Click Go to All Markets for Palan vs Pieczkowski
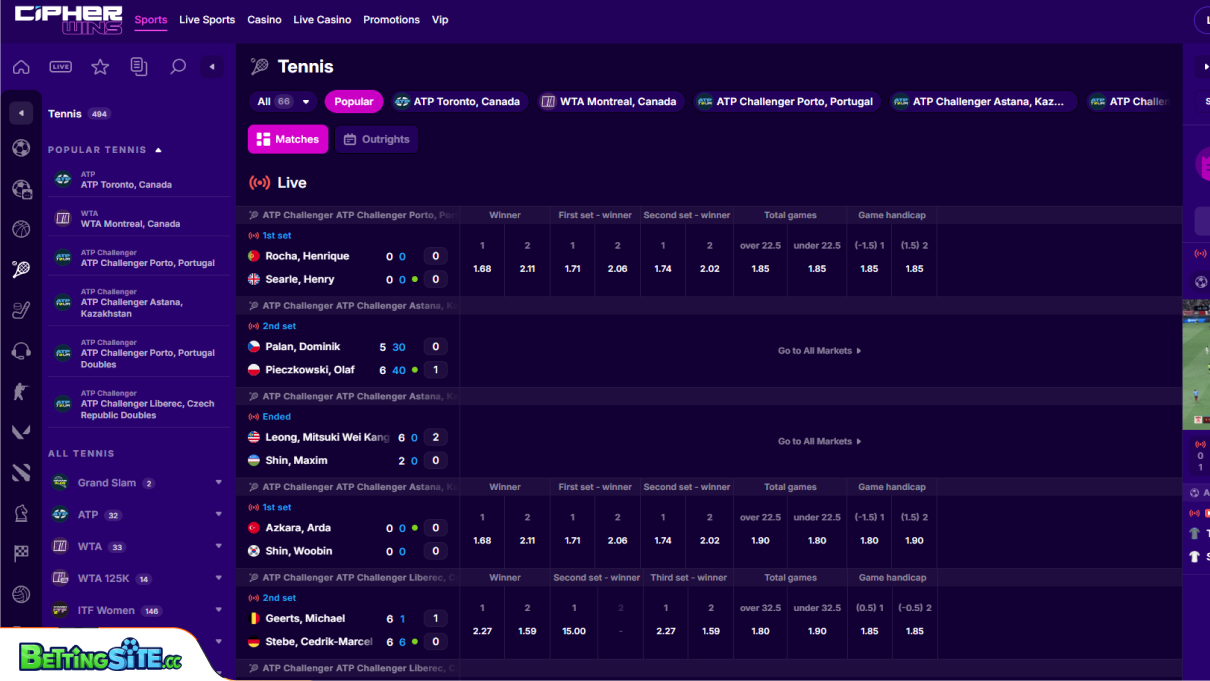The height and width of the screenshot is (681, 1210). coord(818,350)
